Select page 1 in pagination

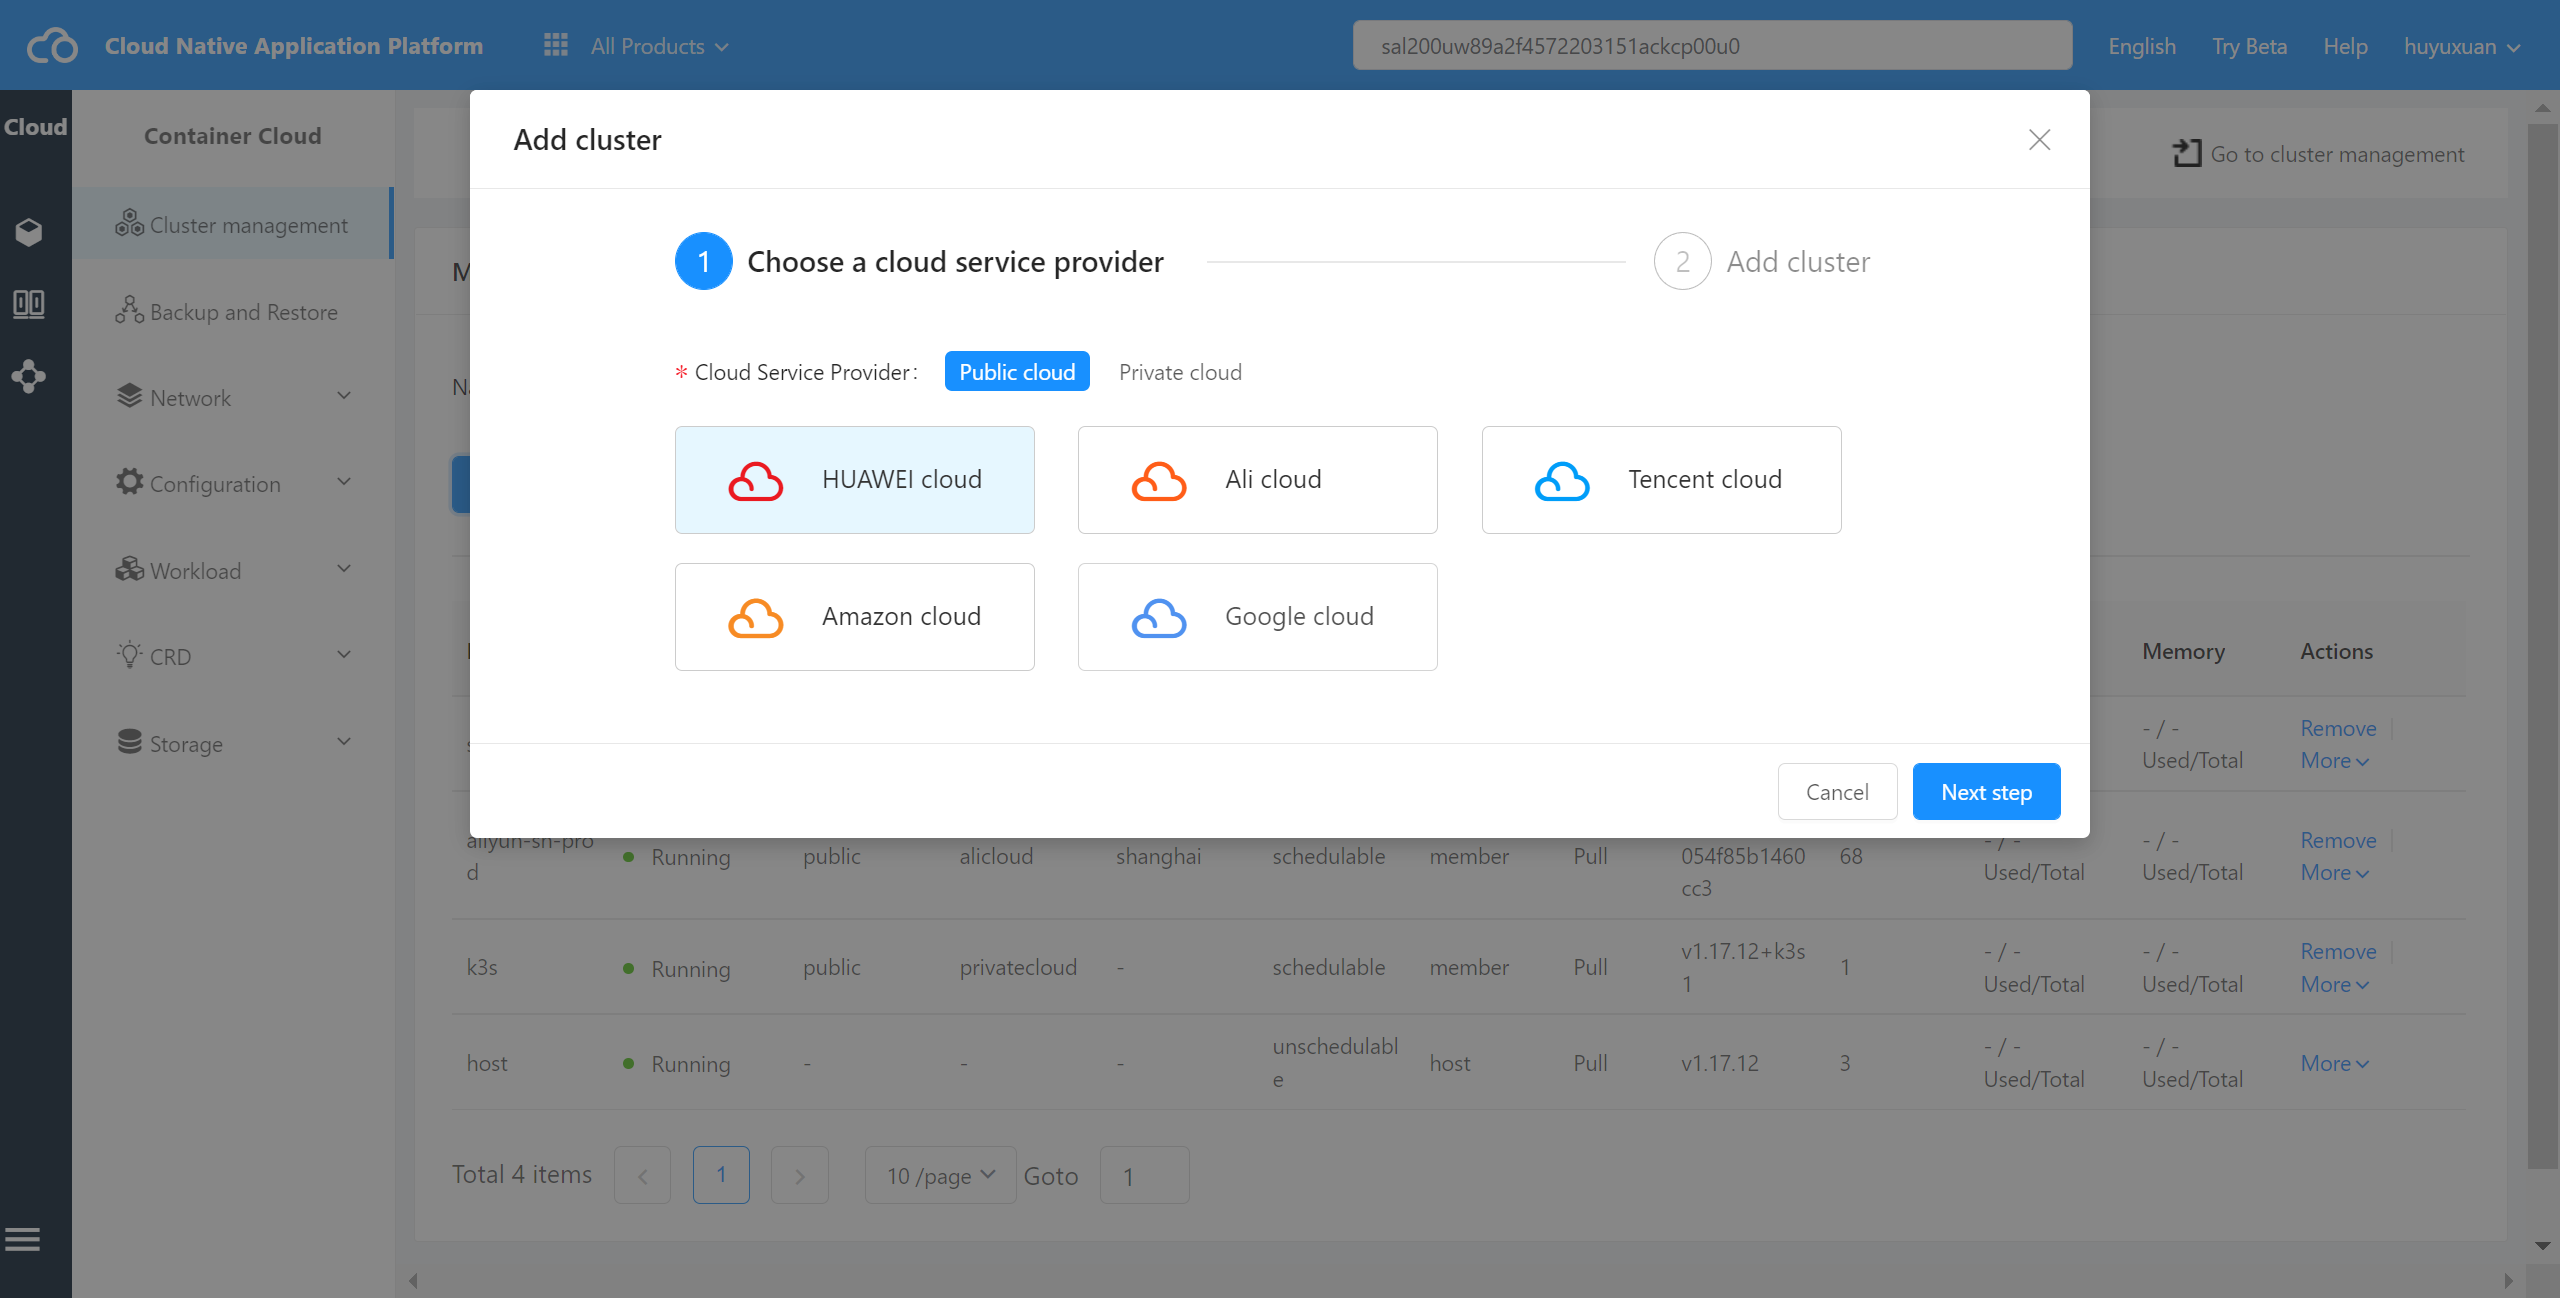coord(721,1175)
